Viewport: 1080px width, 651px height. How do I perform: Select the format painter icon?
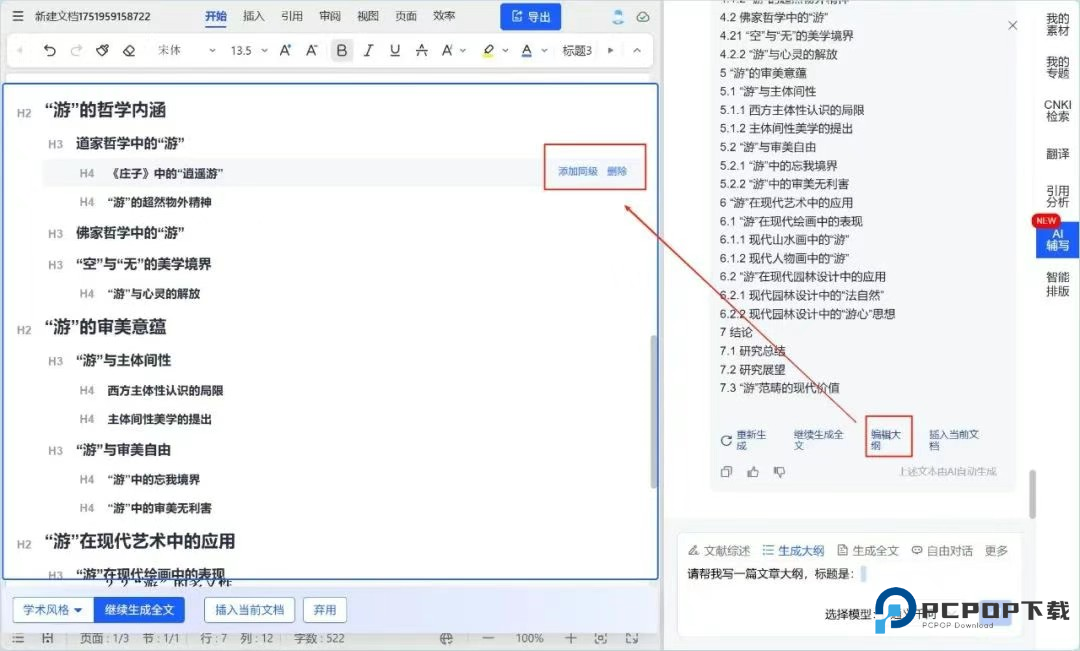(x=102, y=51)
